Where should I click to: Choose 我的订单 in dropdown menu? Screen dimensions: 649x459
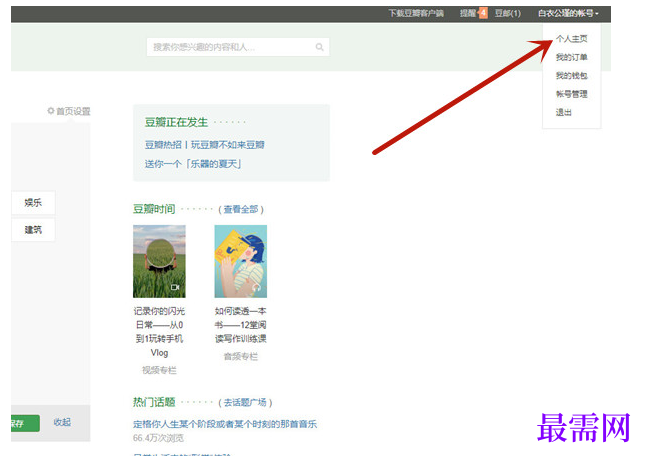pos(571,57)
